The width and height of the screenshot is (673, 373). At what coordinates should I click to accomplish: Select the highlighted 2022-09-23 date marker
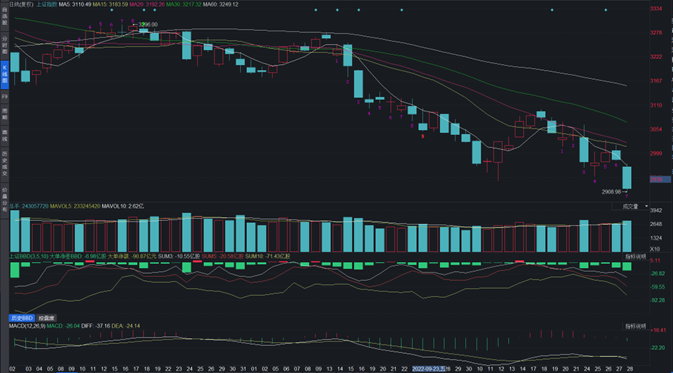[x=428, y=369]
